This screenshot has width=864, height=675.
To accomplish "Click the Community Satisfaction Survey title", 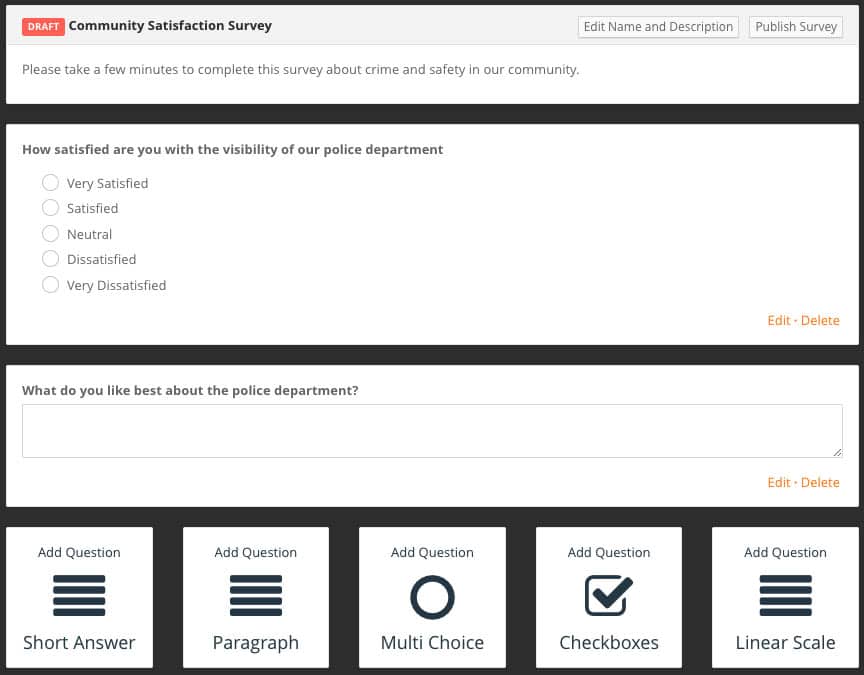I will coord(170,26).
